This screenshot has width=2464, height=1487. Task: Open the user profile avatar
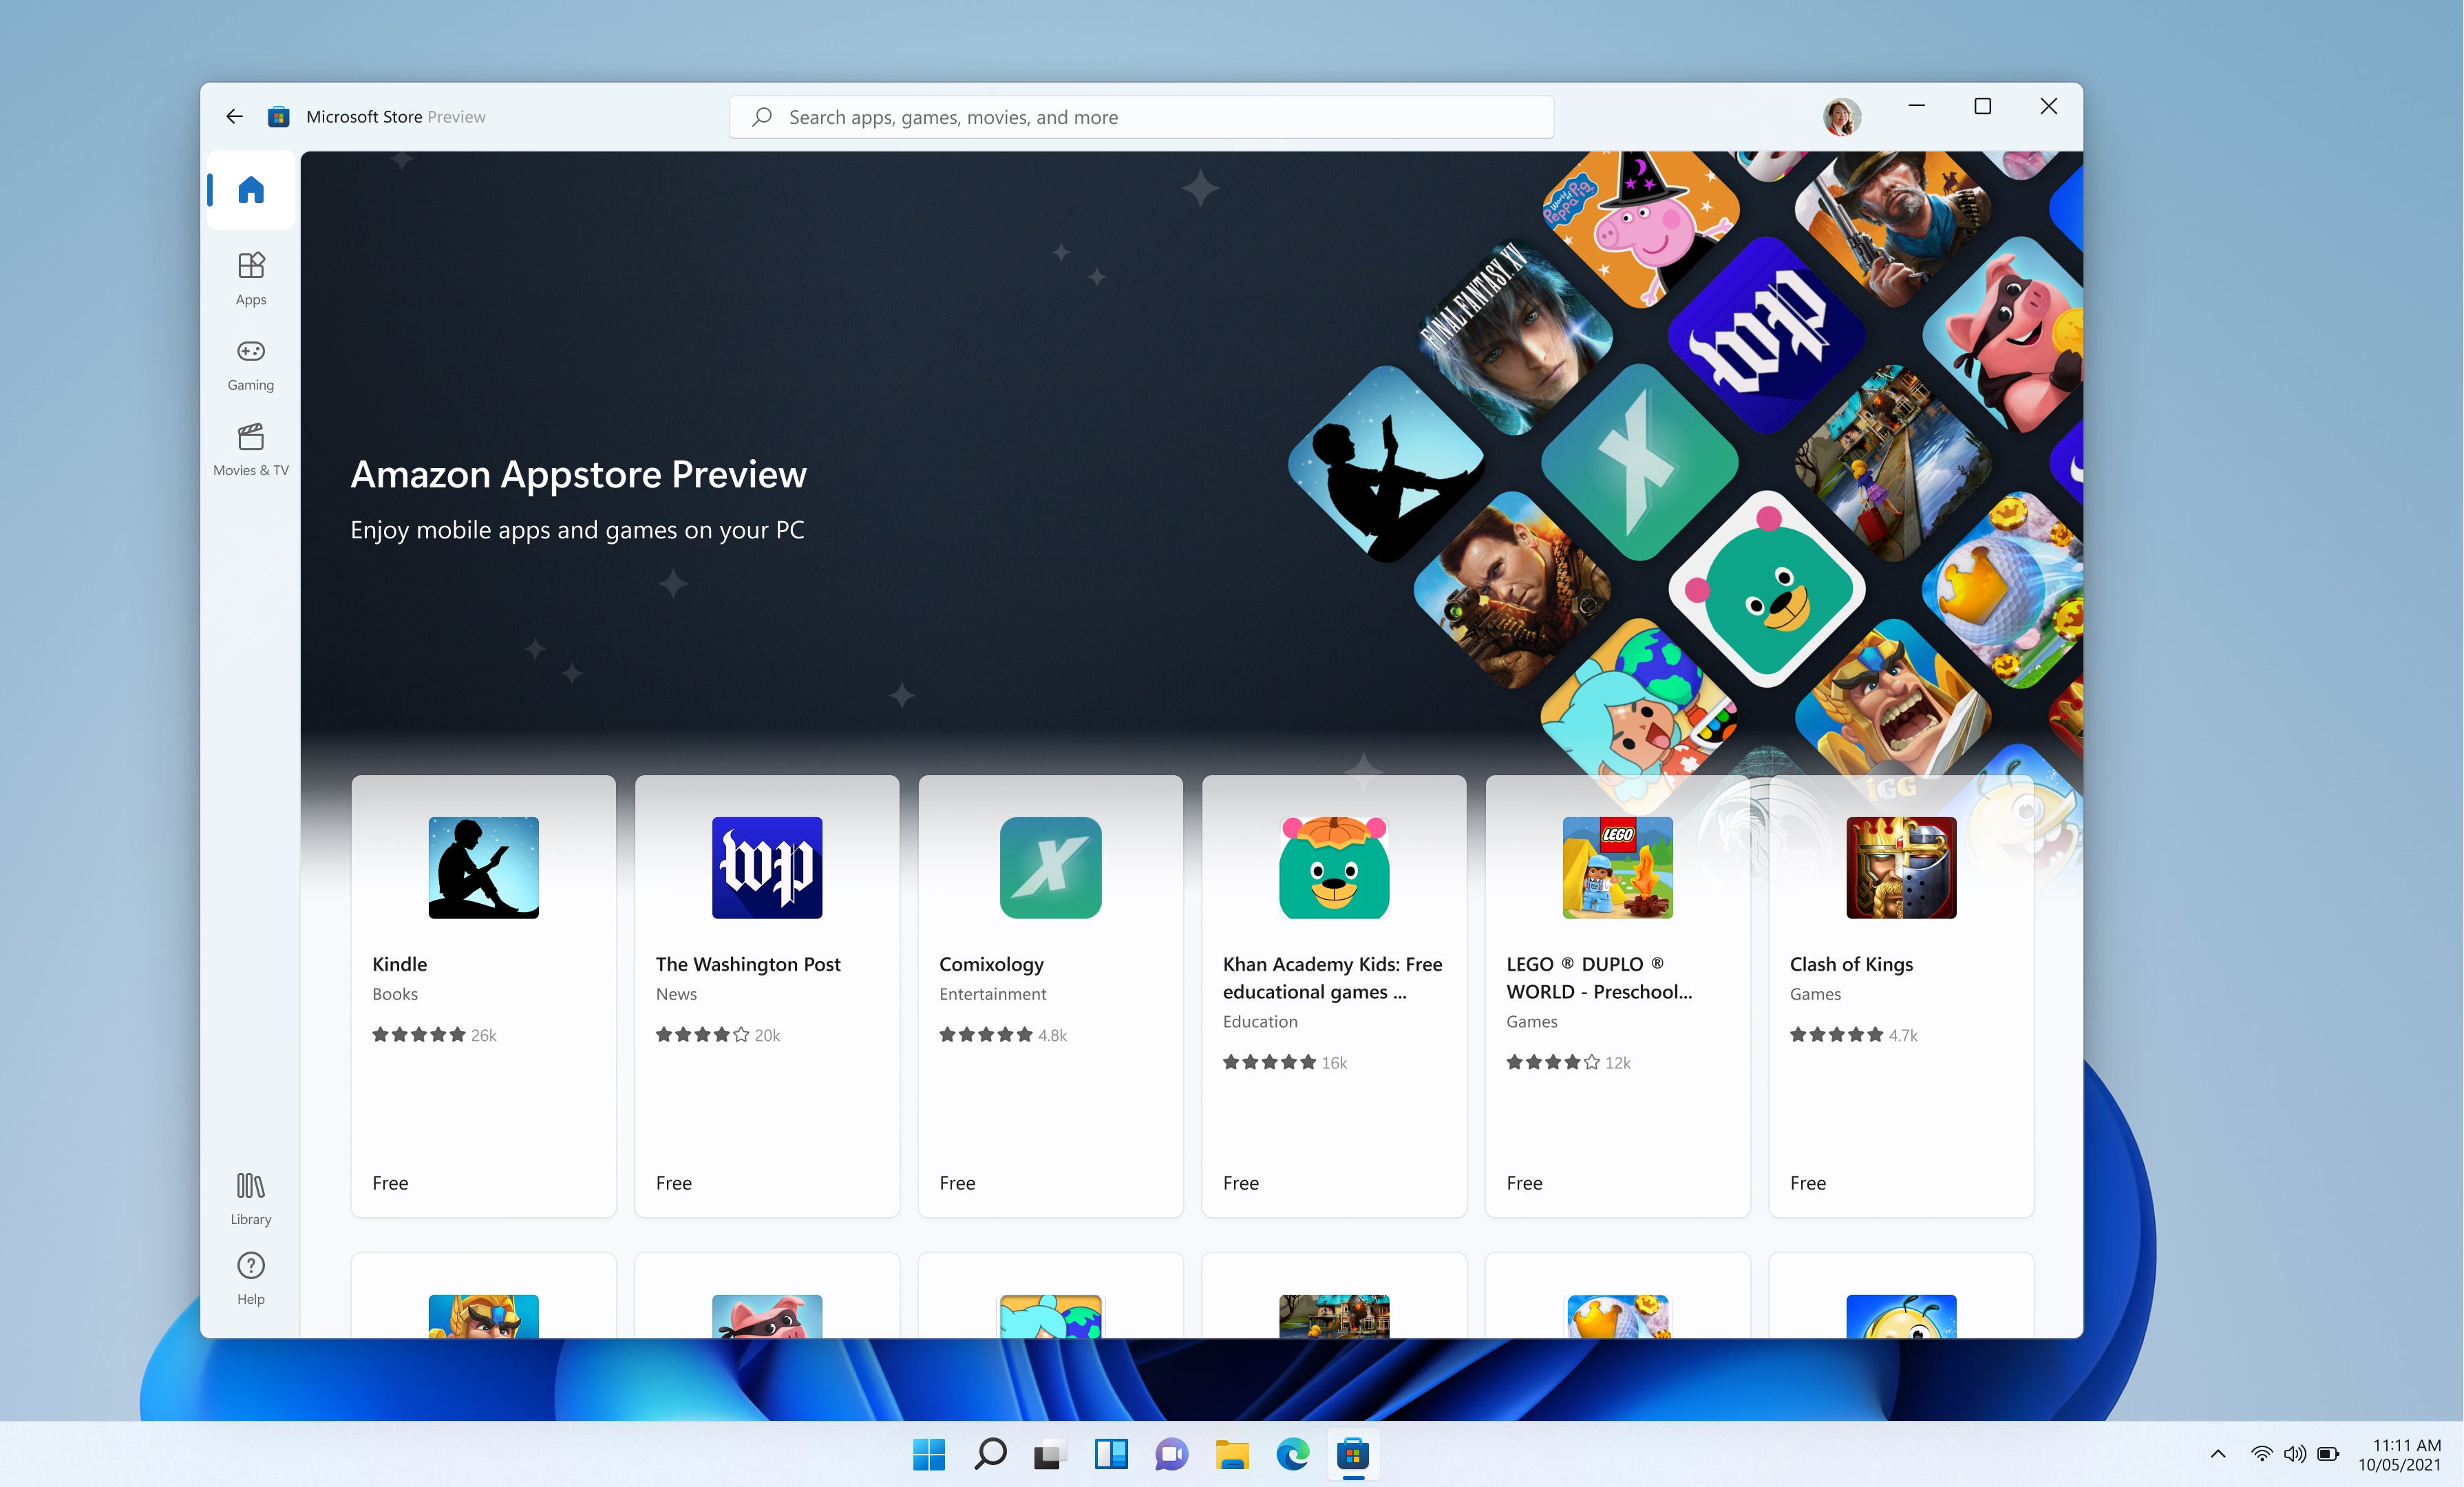[1841, 117]
